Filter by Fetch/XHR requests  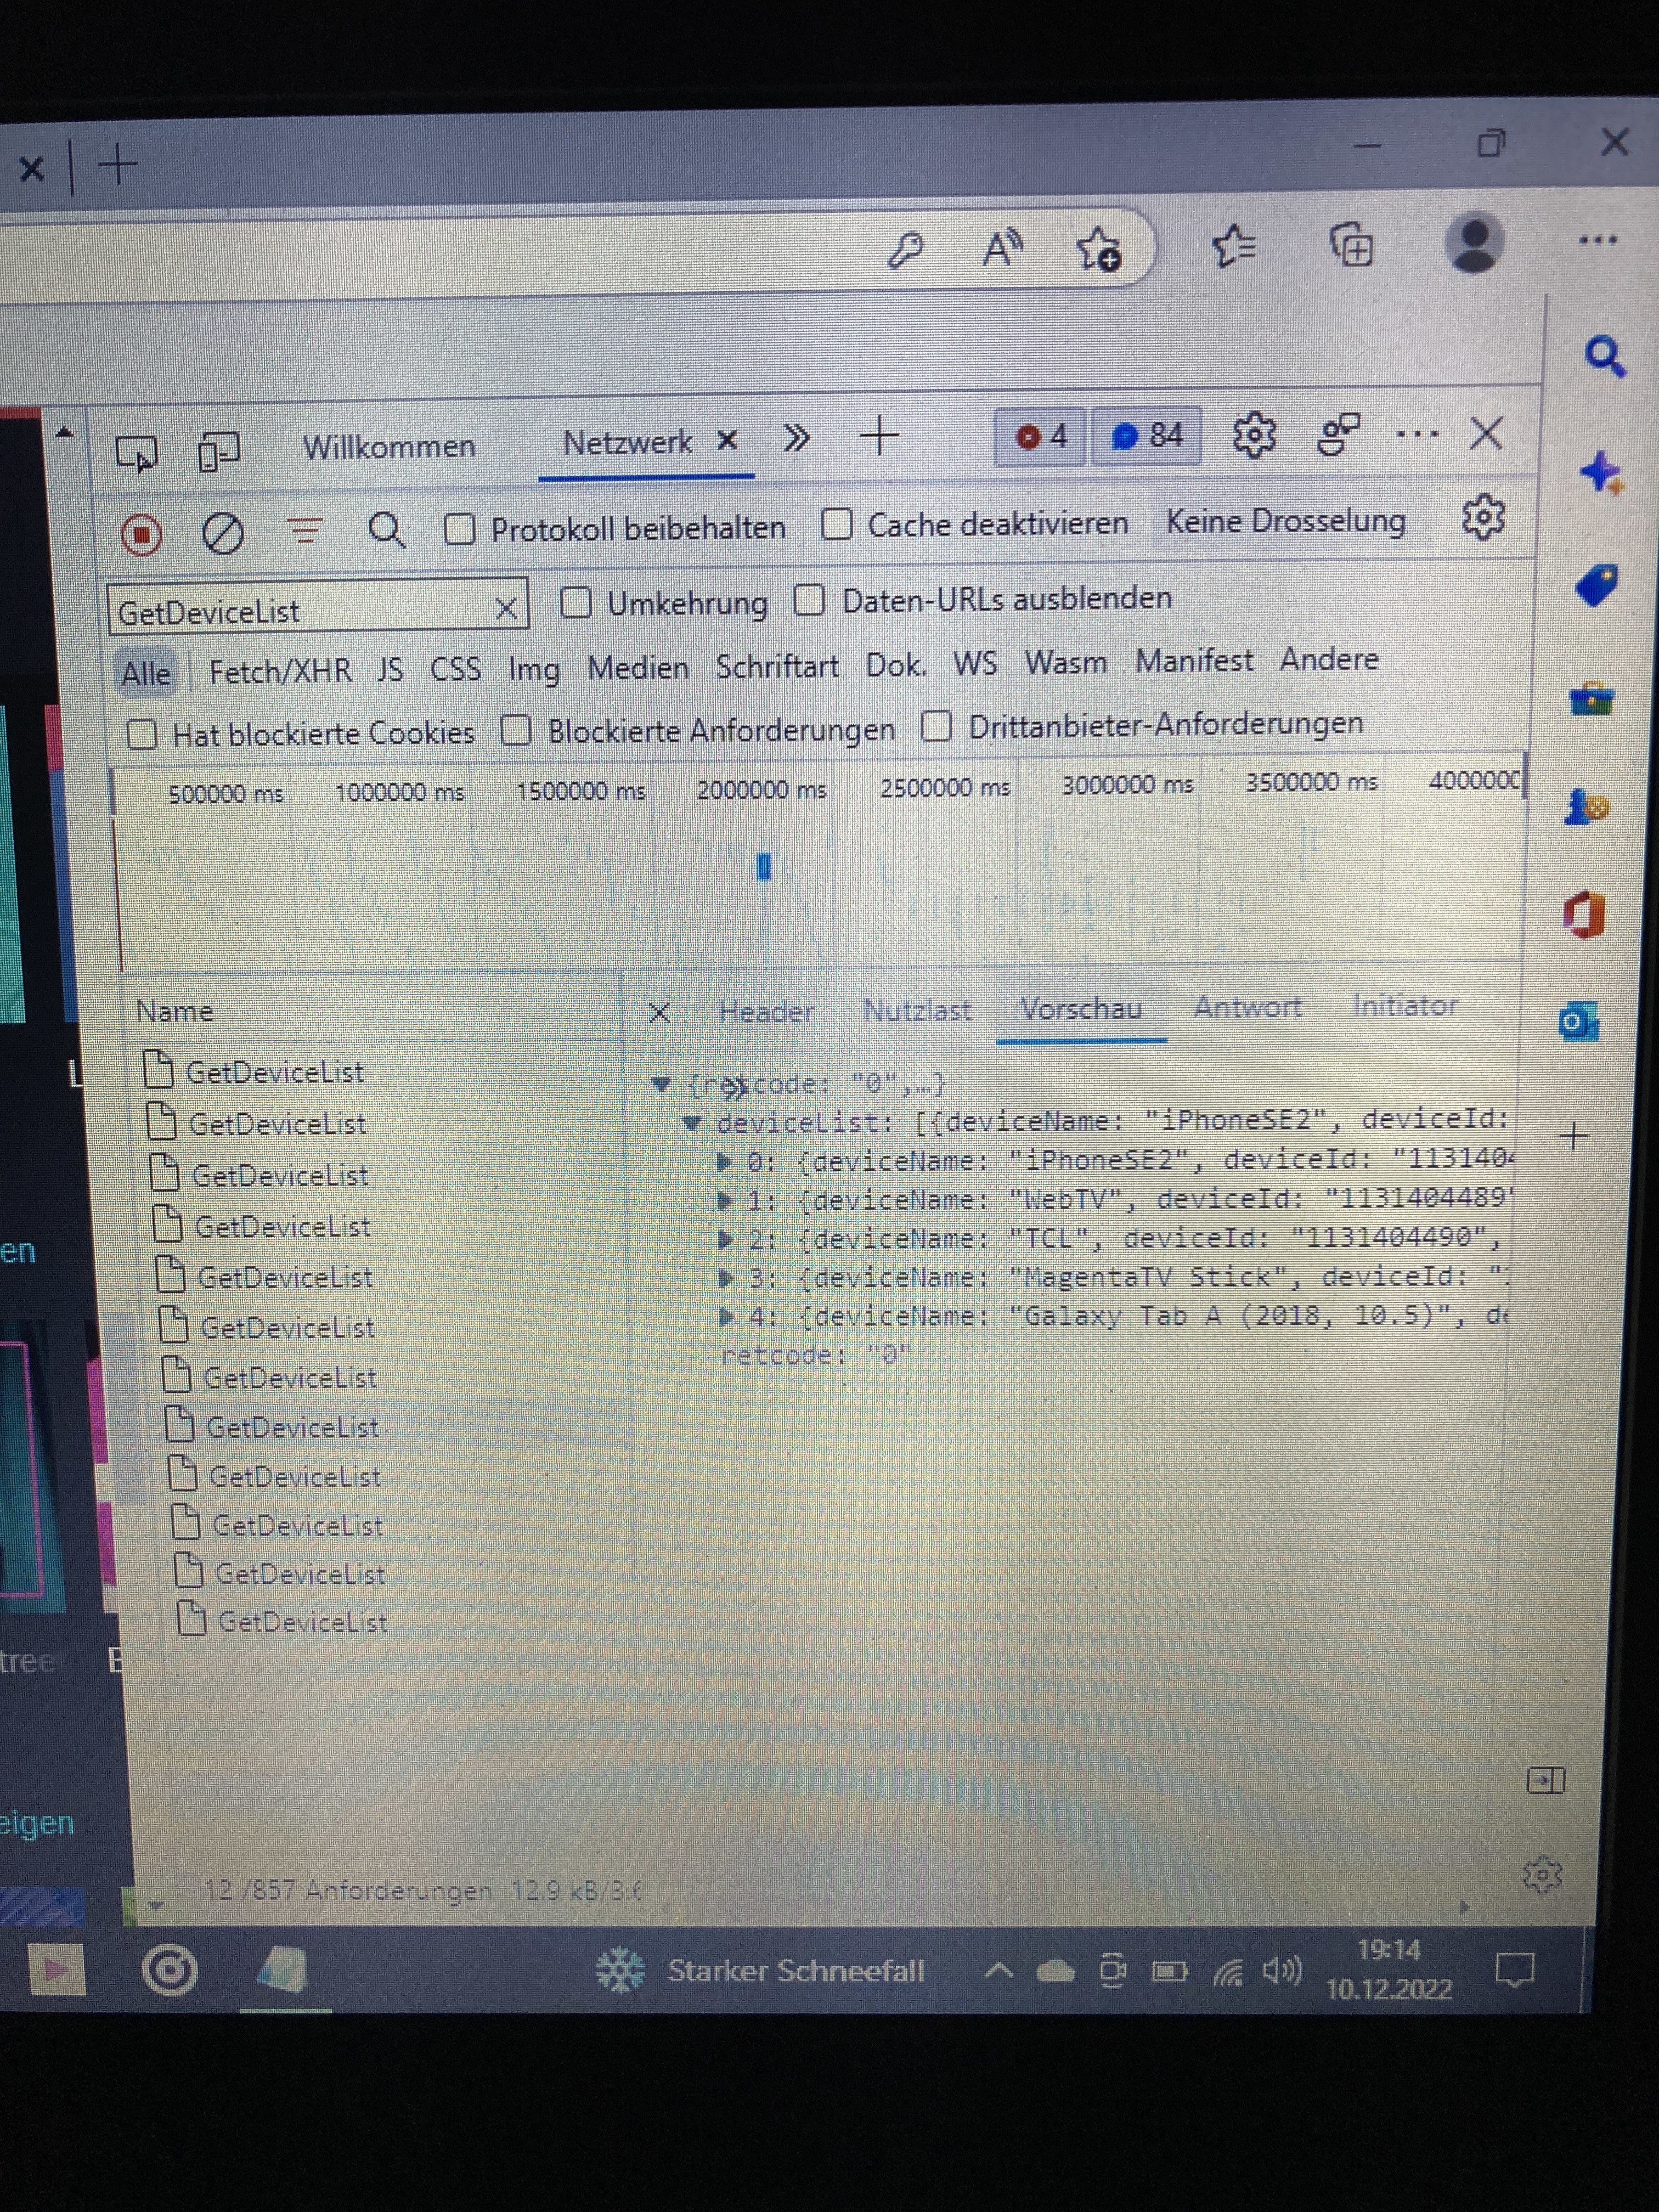click(280, 671)
